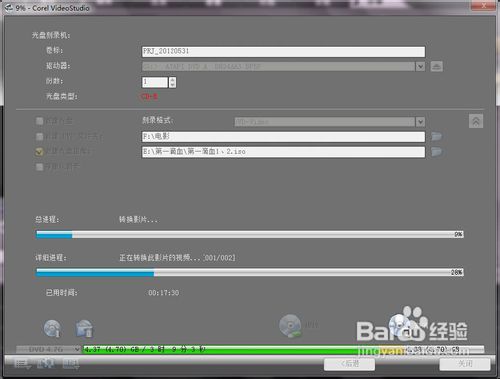Close the Corel VideoStudio window
Screen dimensions: 500x379
[484, 6]
